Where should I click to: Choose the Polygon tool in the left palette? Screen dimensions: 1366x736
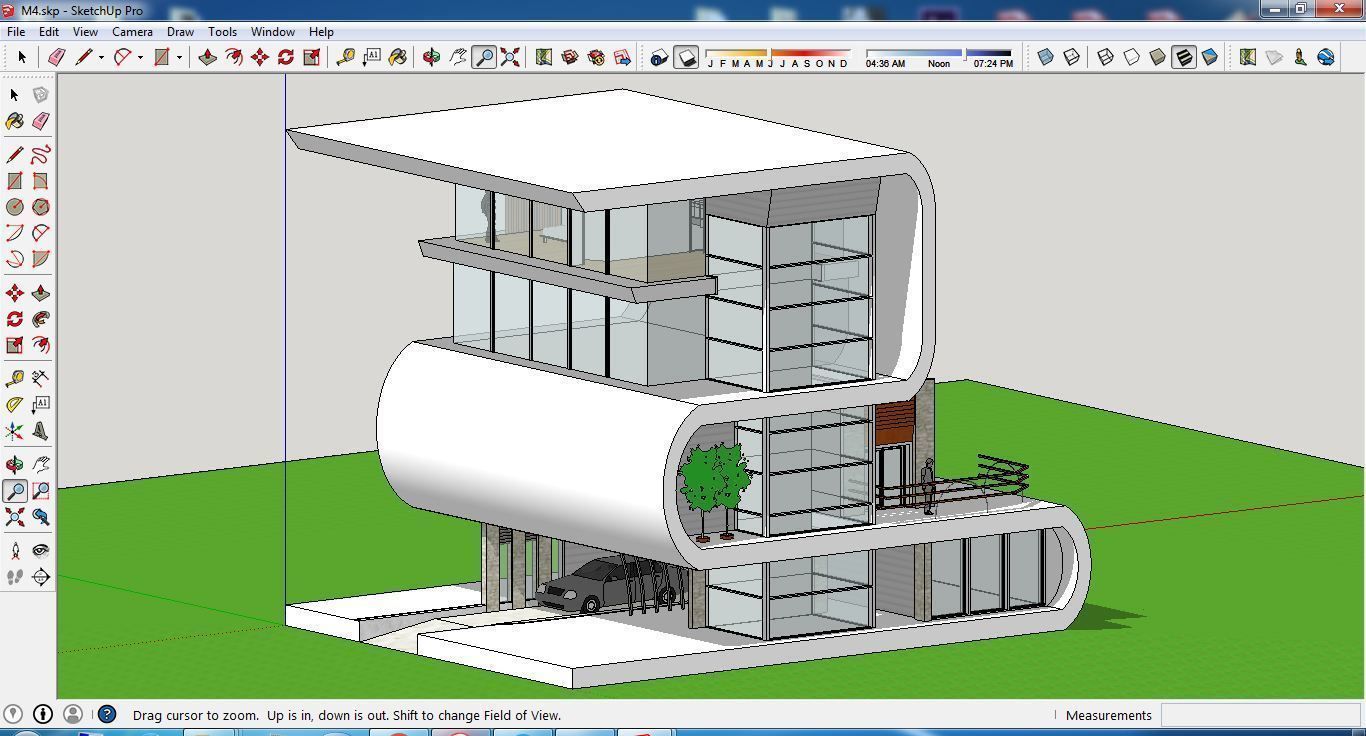pos(40,207)
